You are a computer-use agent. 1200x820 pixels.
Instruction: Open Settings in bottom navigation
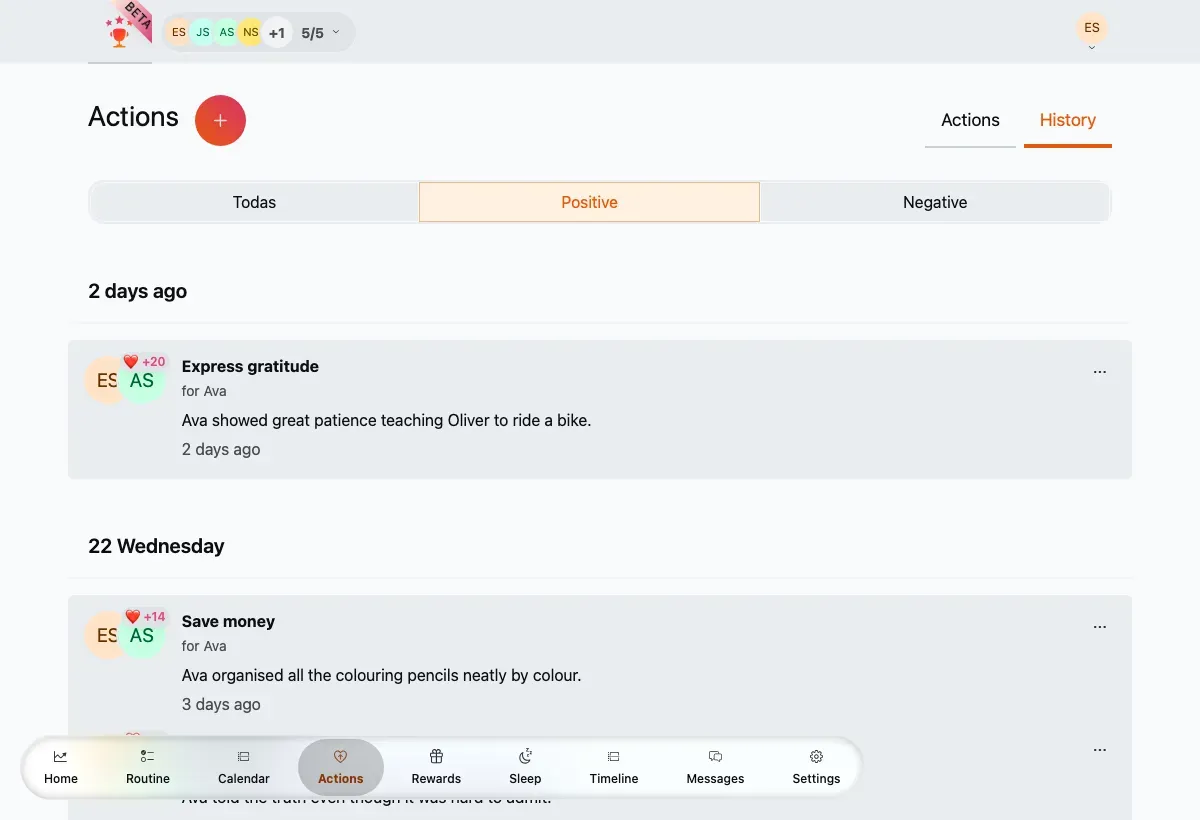pos(816,767)
